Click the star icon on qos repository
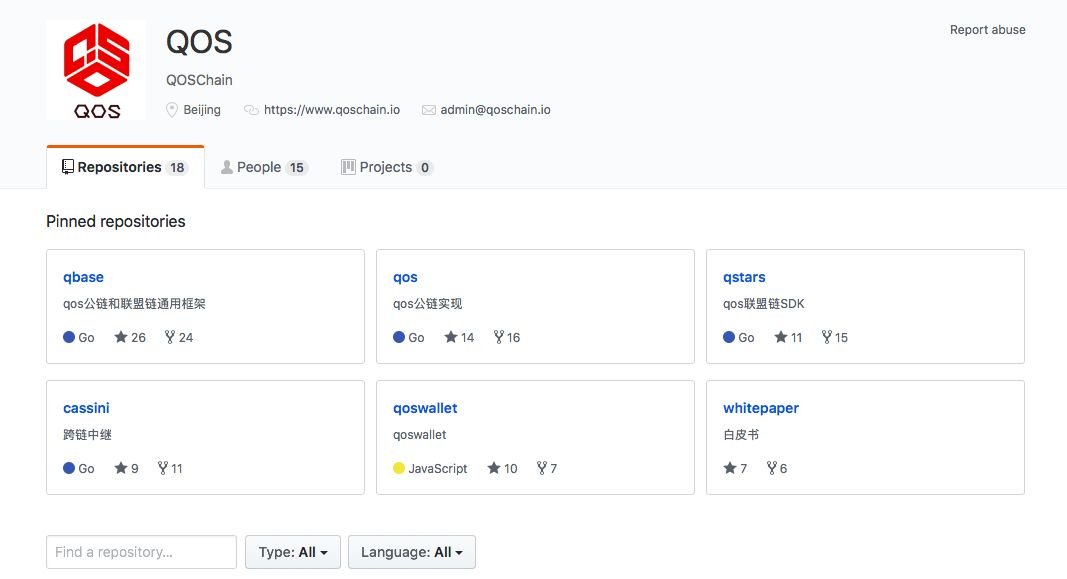The width and height of the screenshot is (1067, 579). pyautogui.click(x=450, y=337)
